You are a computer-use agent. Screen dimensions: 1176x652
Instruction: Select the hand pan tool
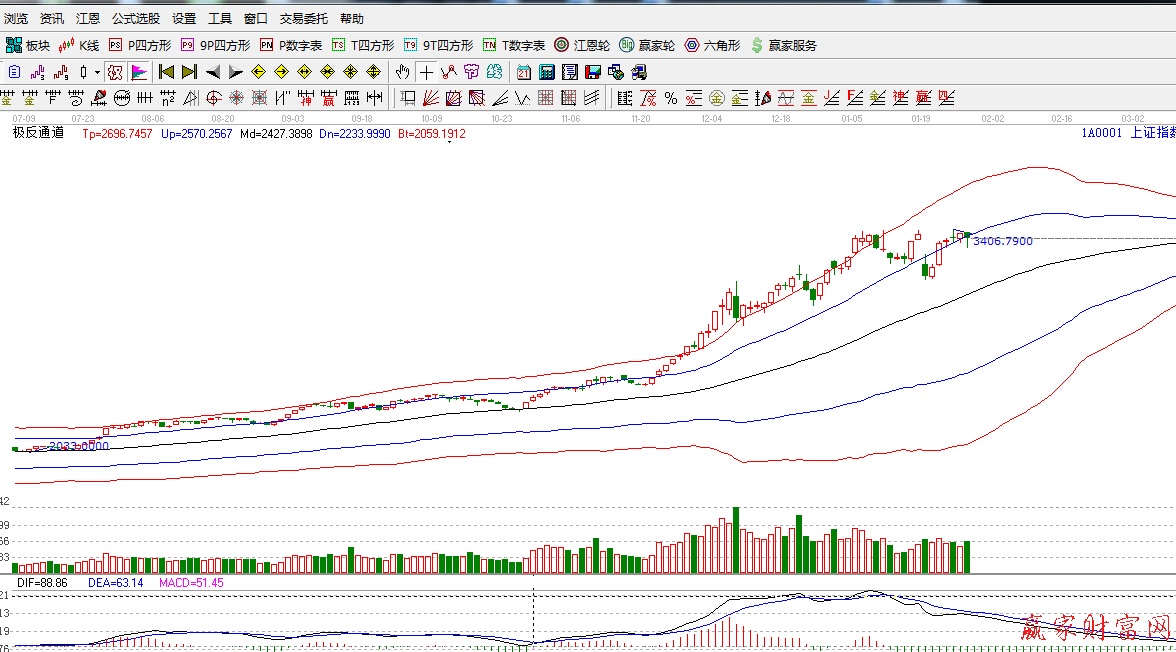tap(402, 72)
